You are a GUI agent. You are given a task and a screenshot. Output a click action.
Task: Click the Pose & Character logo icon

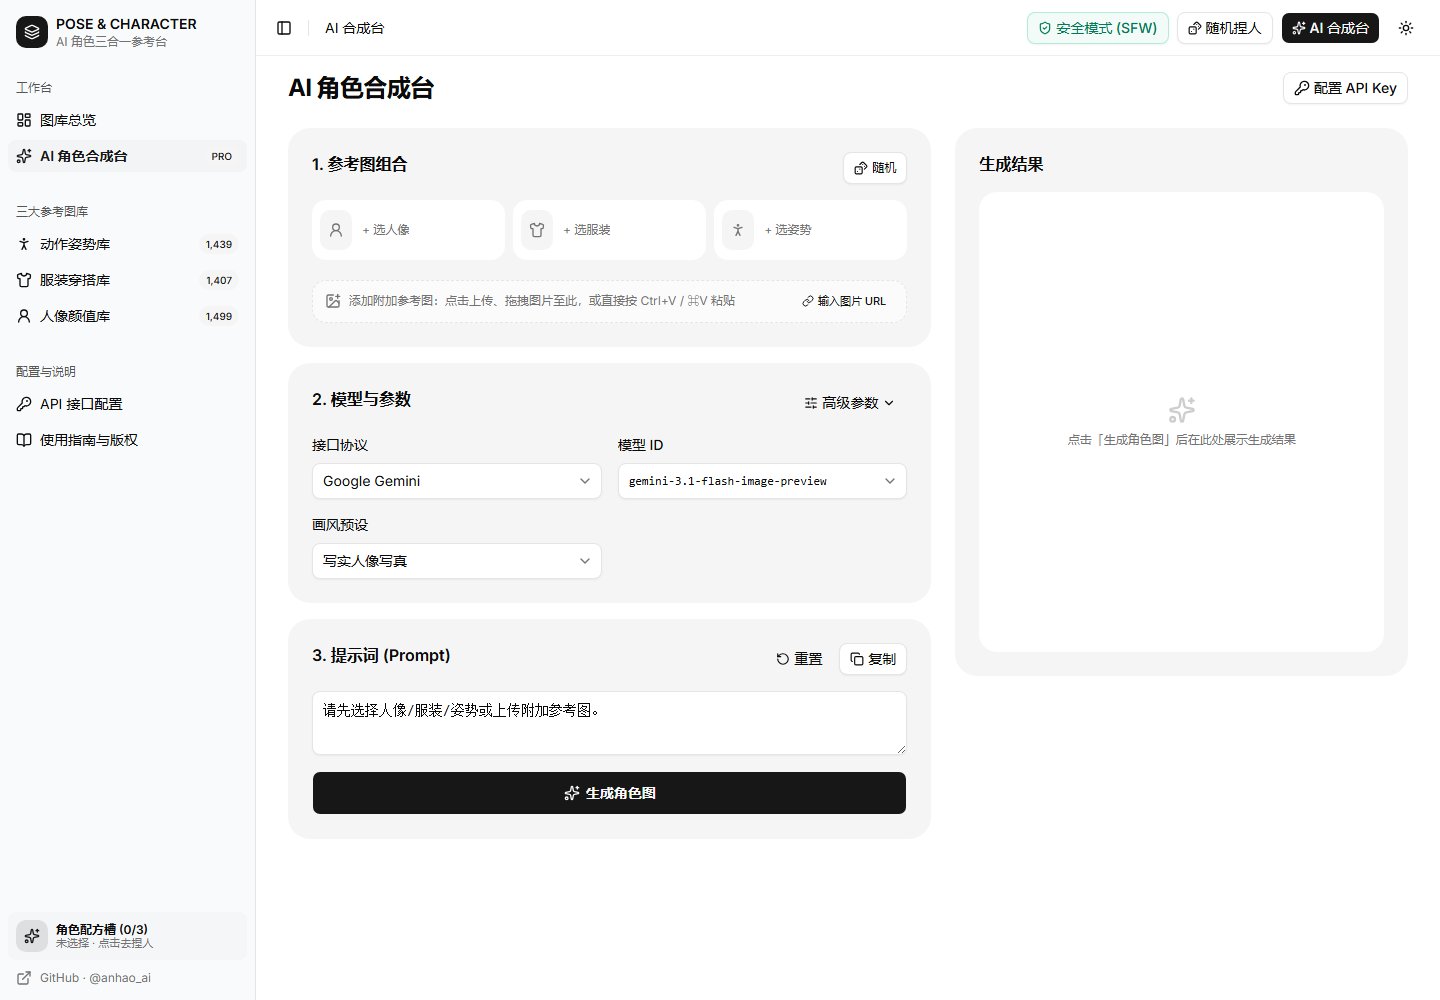(32, 32)
